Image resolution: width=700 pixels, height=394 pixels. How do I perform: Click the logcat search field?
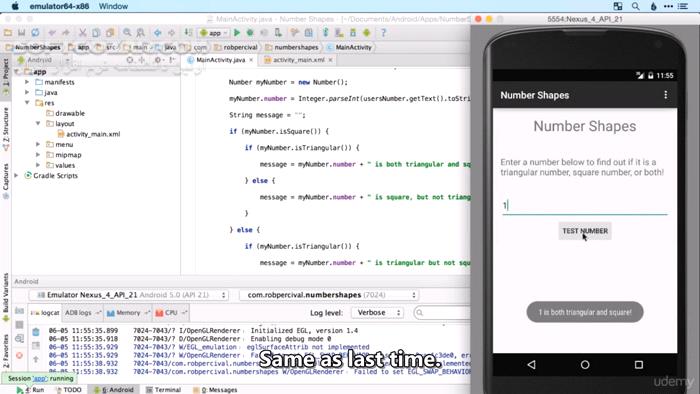442,313
